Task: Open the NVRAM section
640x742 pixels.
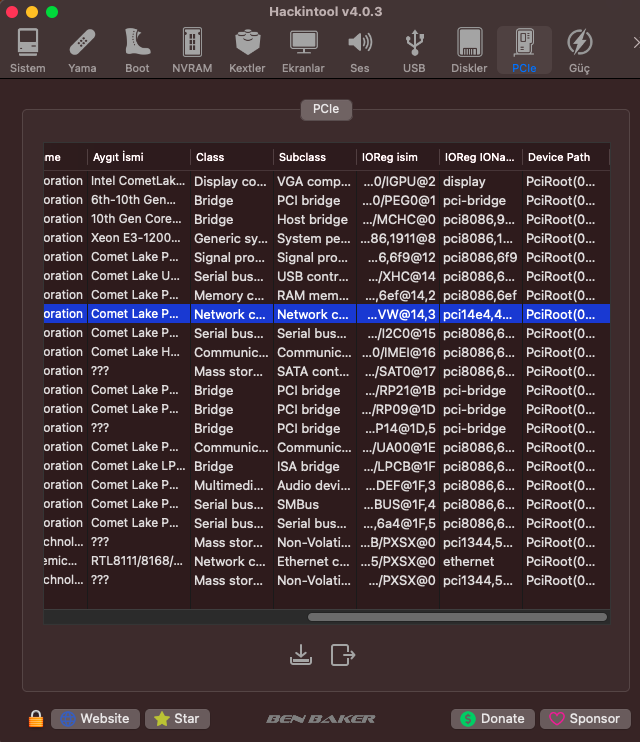Action: point(192,50)
